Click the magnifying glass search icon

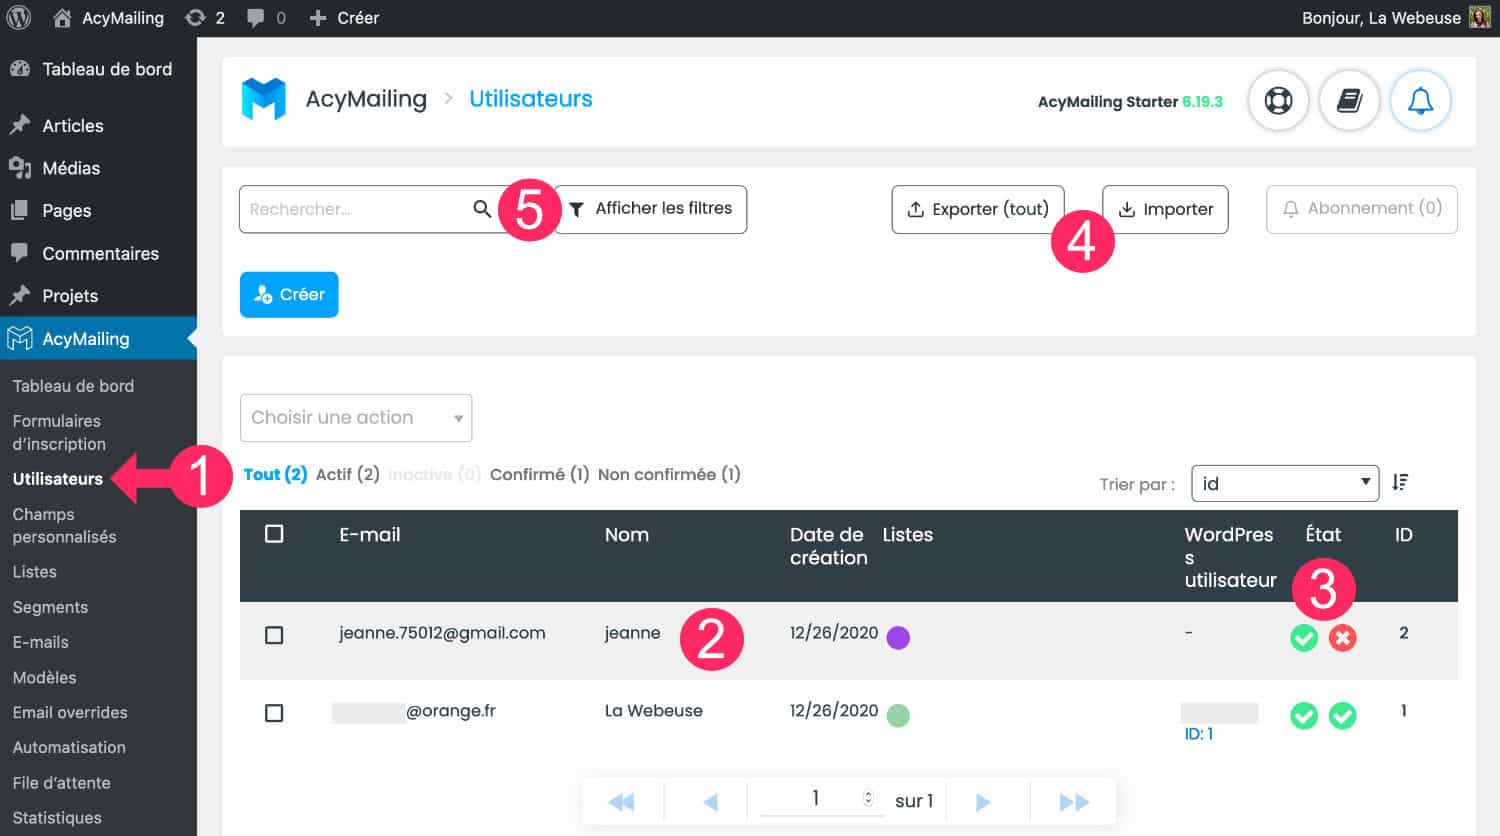point(482,209)
